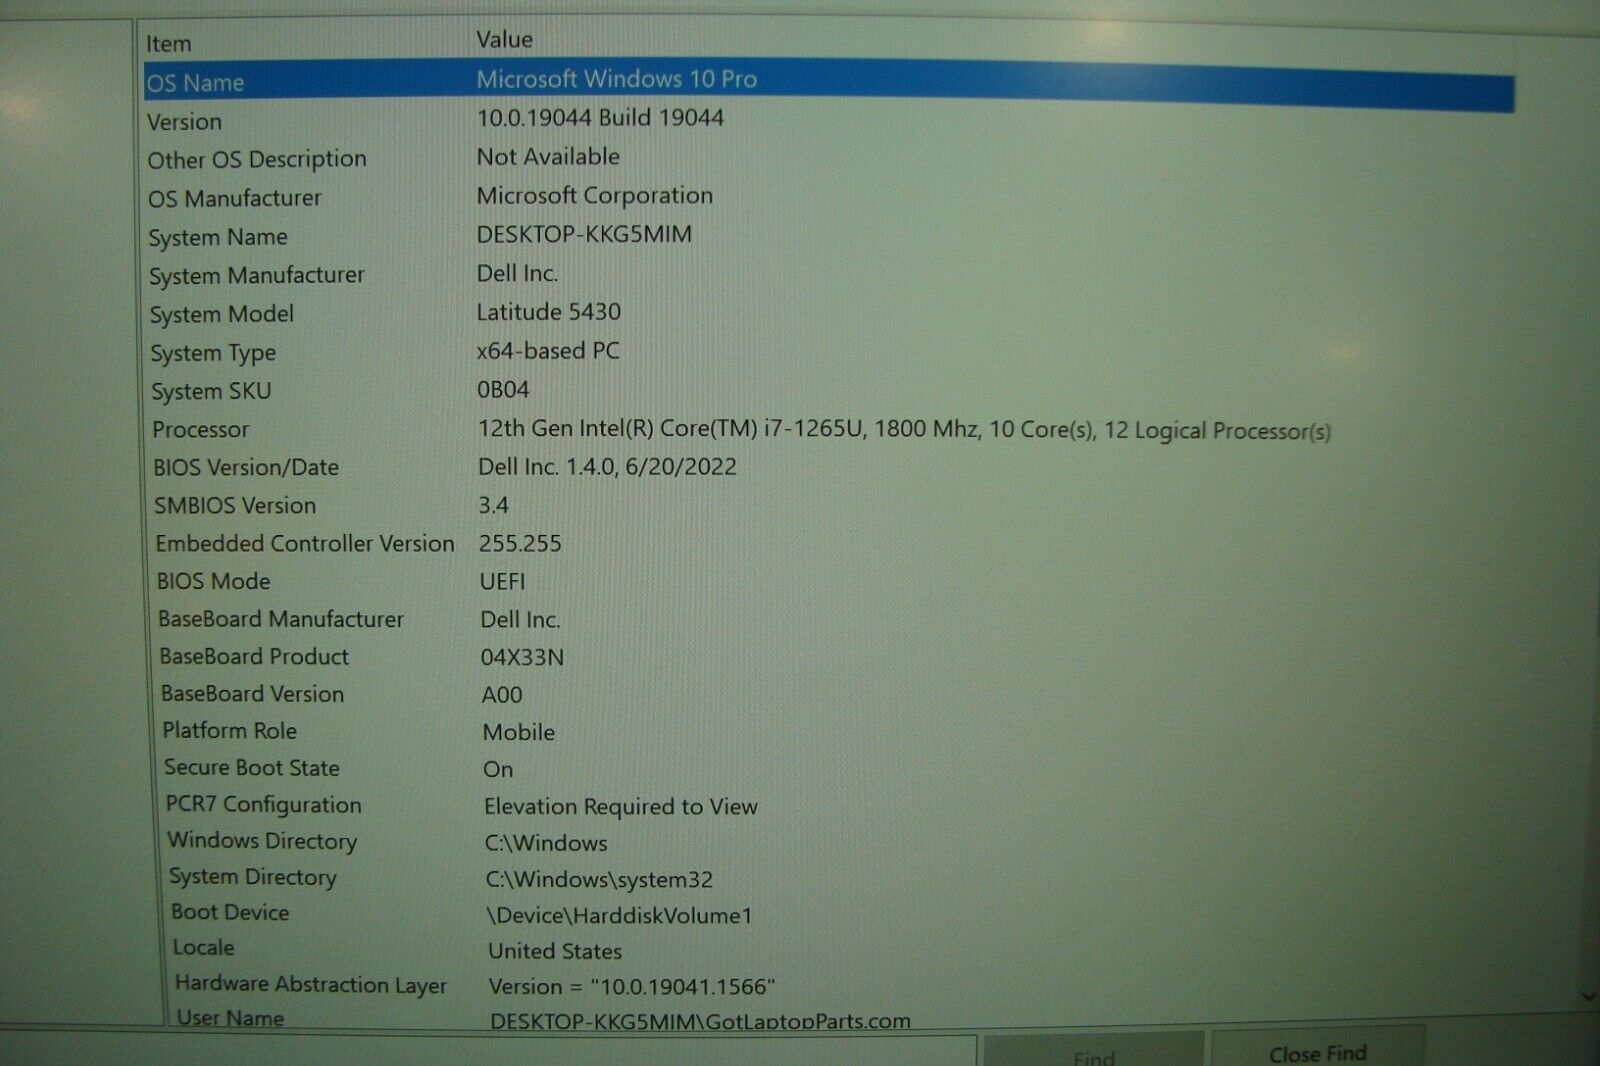1600x1066 pixels.
Task: Click the 12th Gen Intel Core i7-1265U value
Action: point(904,430)
